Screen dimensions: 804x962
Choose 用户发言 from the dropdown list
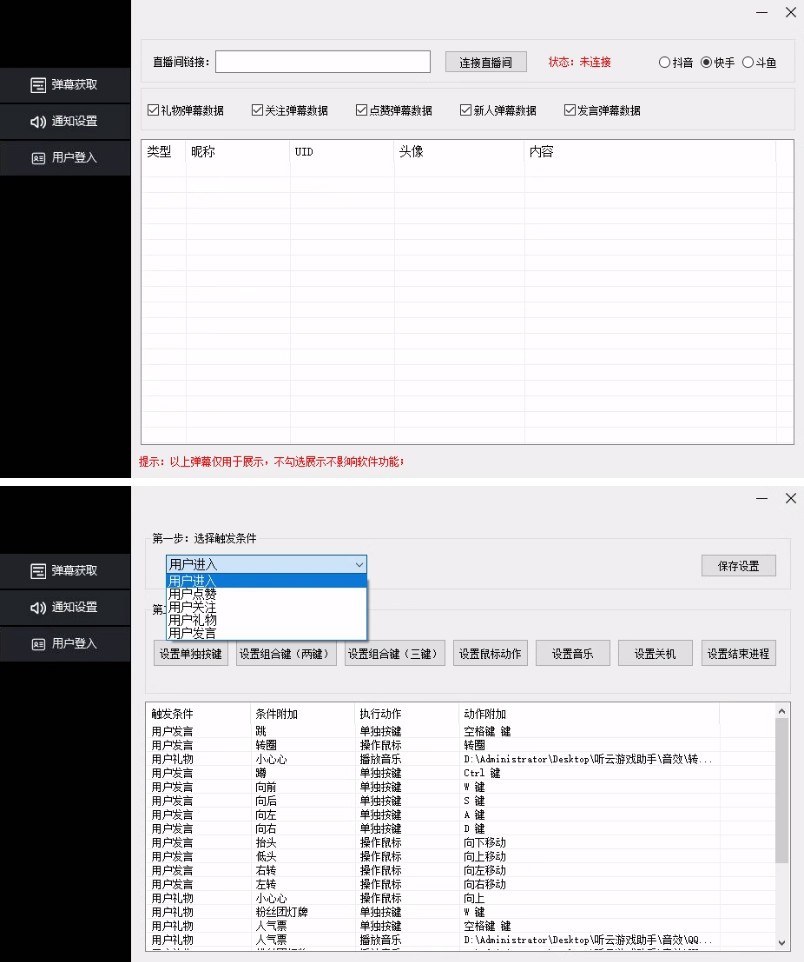pyautogui.click(x=266, y=633)
